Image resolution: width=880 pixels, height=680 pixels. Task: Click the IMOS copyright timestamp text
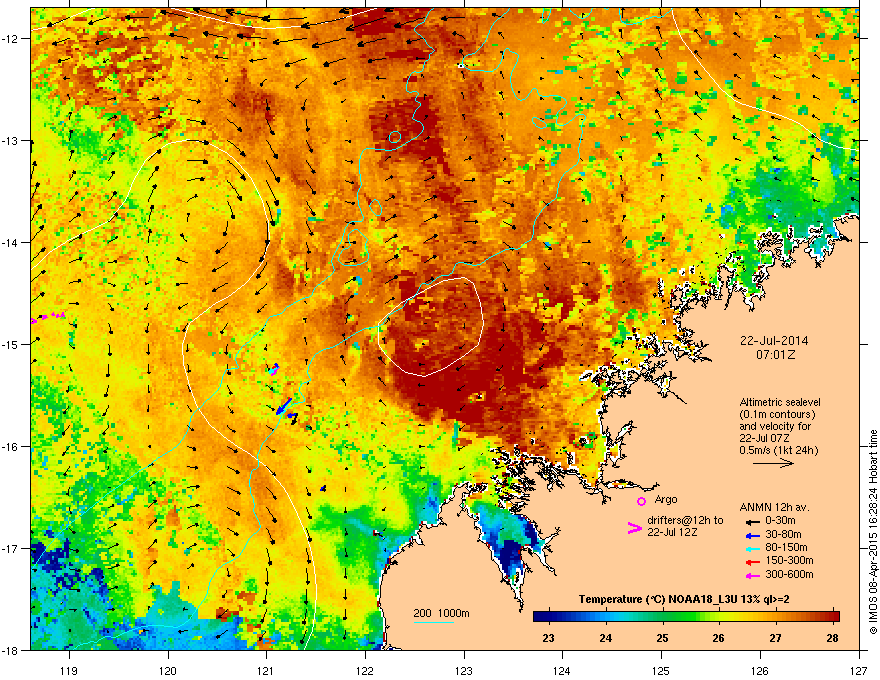pyautogui.click(x=873, y=532)
